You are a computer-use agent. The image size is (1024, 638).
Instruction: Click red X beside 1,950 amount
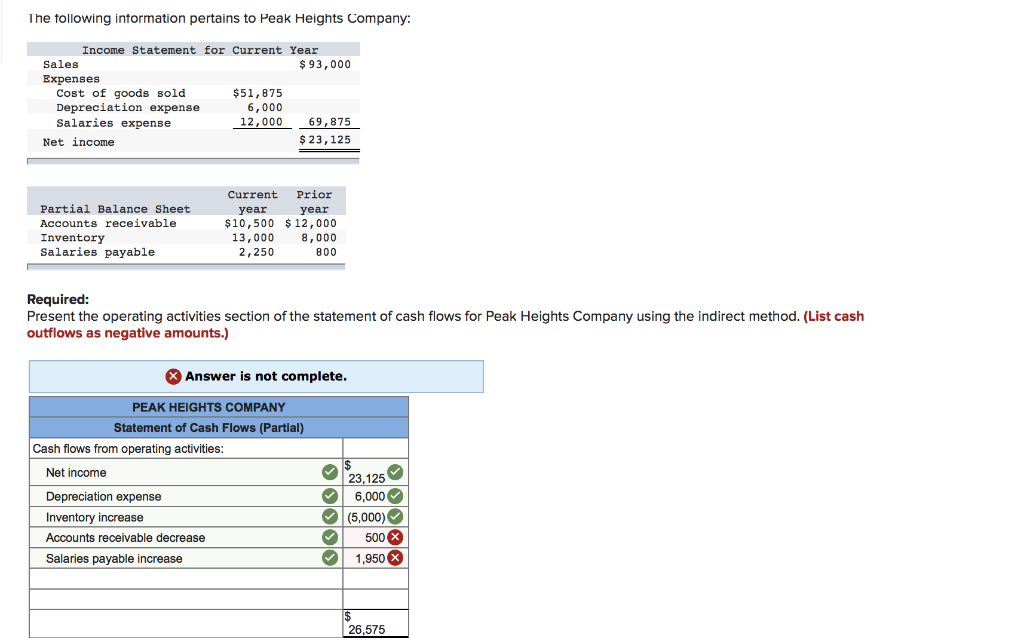click(395, 558)
